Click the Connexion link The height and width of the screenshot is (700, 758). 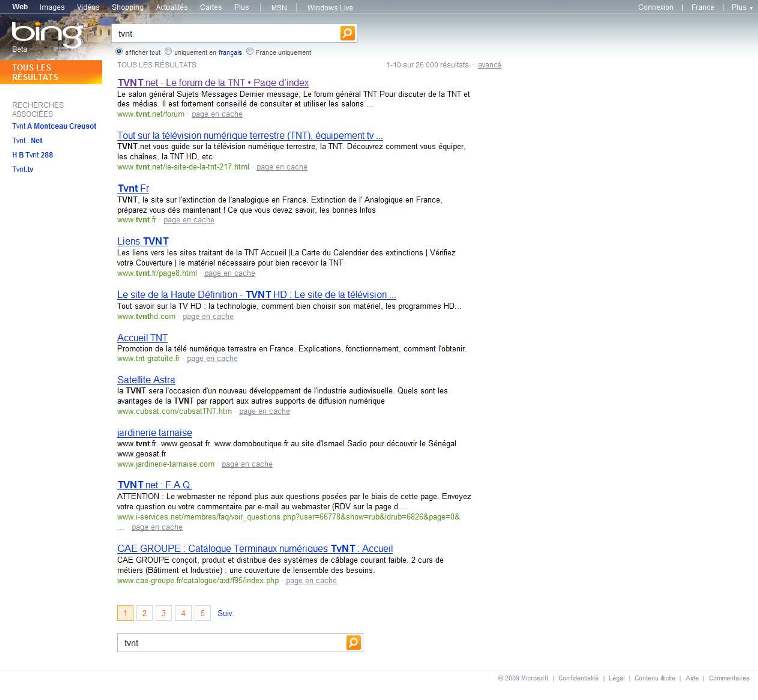pos(656,7)
